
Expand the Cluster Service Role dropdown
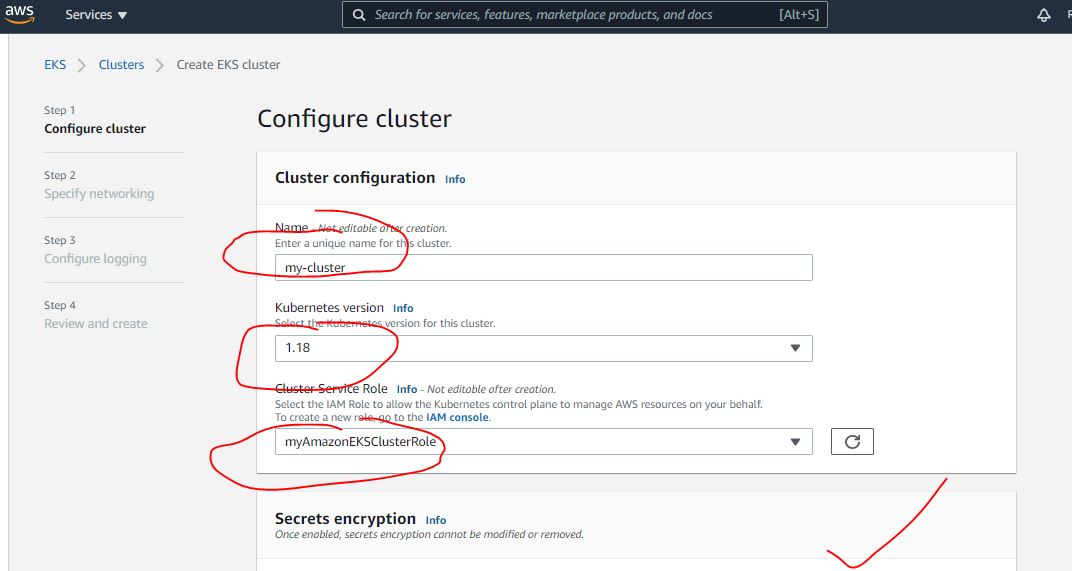pyautogui.click(x=543, y=442)
